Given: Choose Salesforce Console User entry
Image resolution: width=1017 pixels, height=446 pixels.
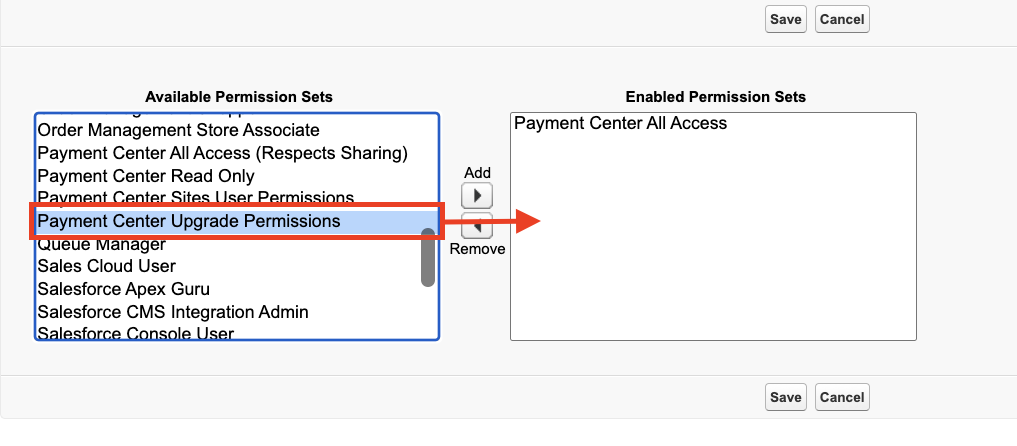Looking at the screenshot, I should point(135,333).
